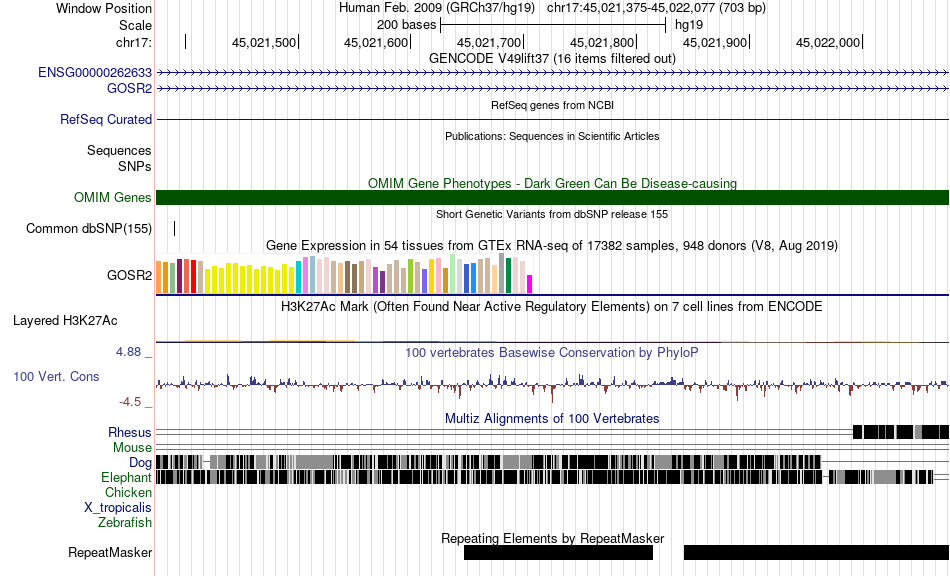950x576 pixels.
Task: Click the Multiz Alignments of 100 Vertebrates title
Action: coord(552,419)
